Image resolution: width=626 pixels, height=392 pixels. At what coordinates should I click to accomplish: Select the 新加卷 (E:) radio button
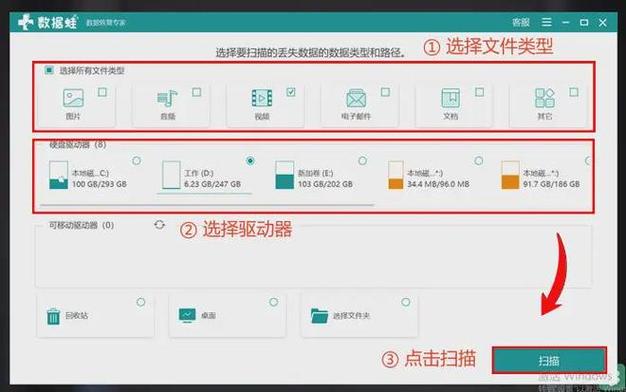pos(363,160)
